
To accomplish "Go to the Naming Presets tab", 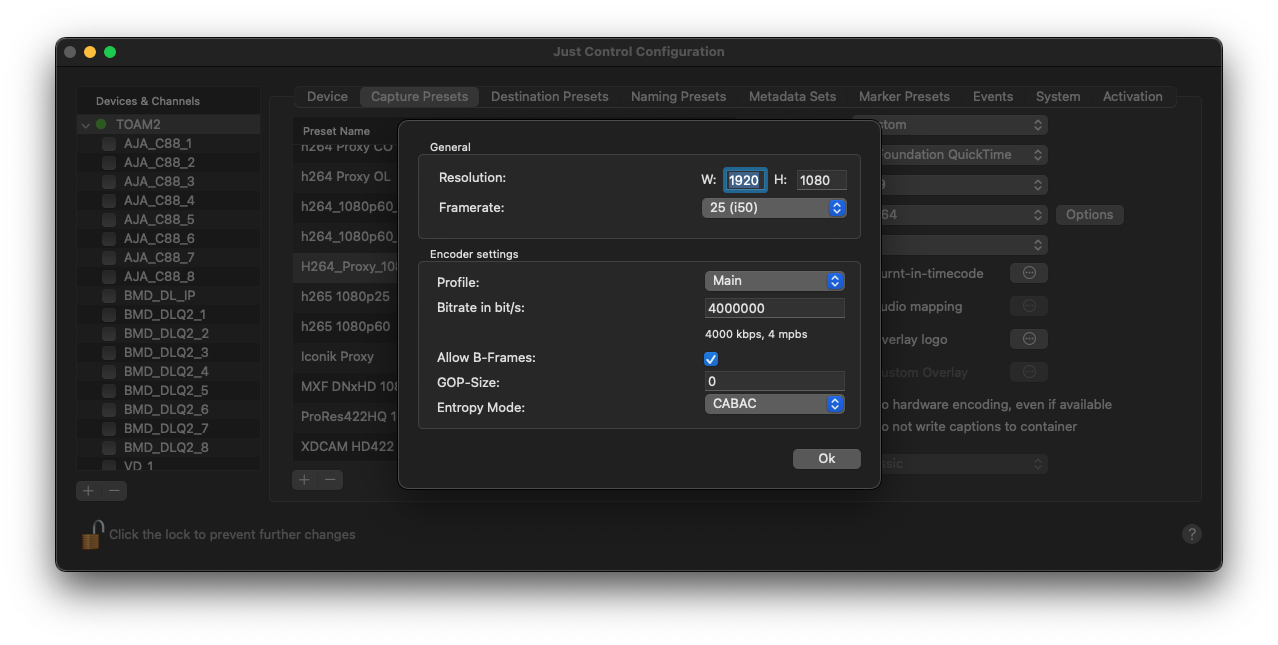I will pyautogui.click(x=678, y=97).
